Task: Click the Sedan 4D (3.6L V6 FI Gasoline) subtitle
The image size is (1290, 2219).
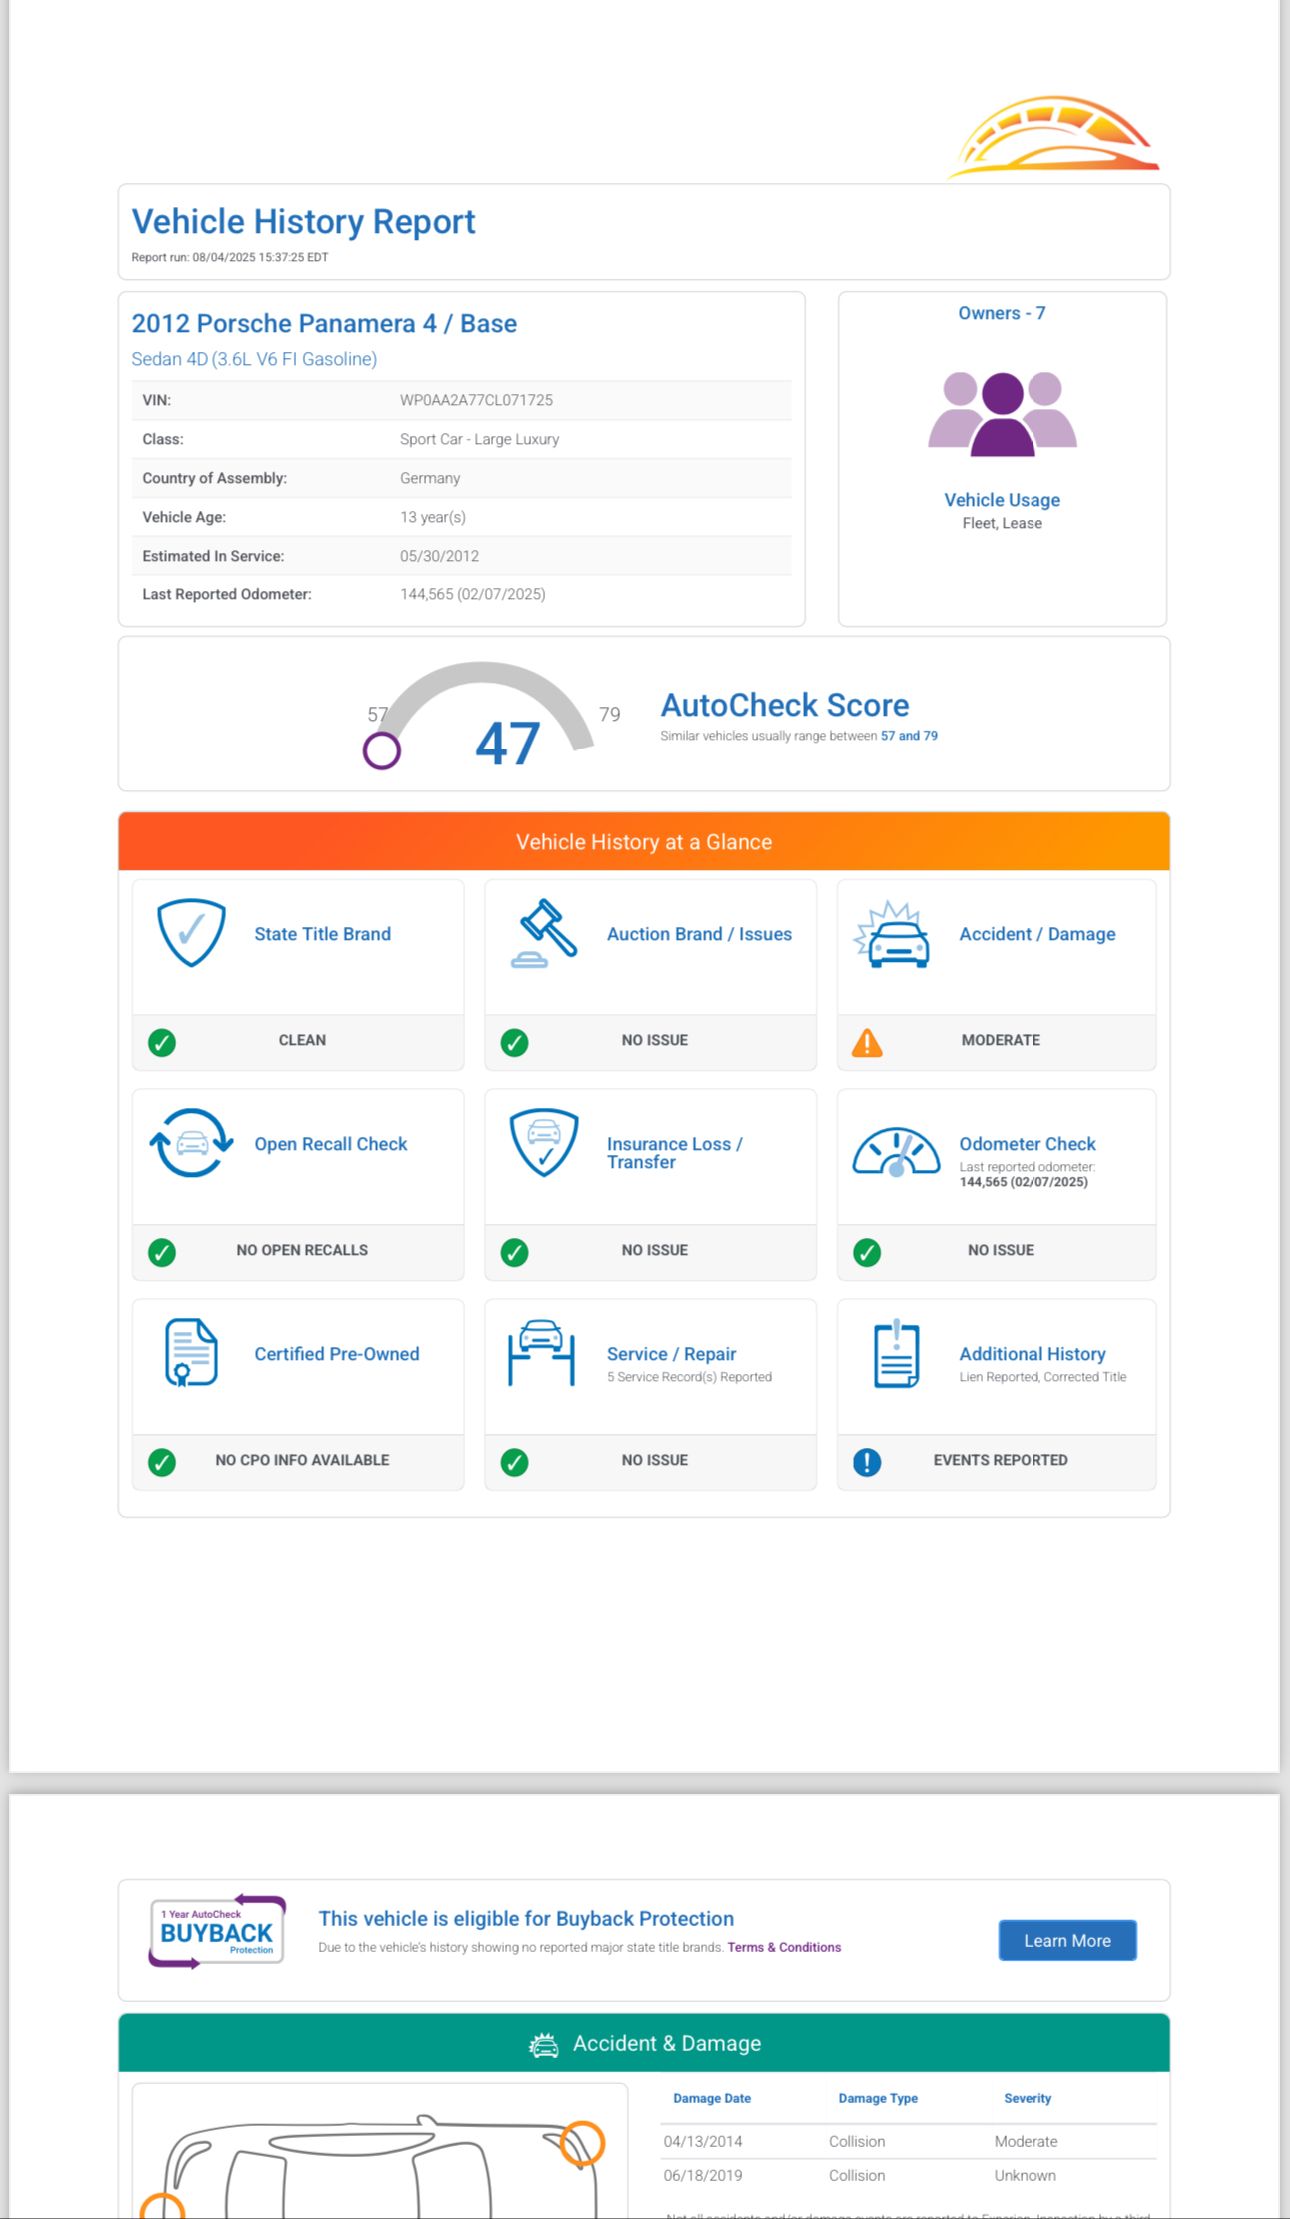Action: click(254, 359)
